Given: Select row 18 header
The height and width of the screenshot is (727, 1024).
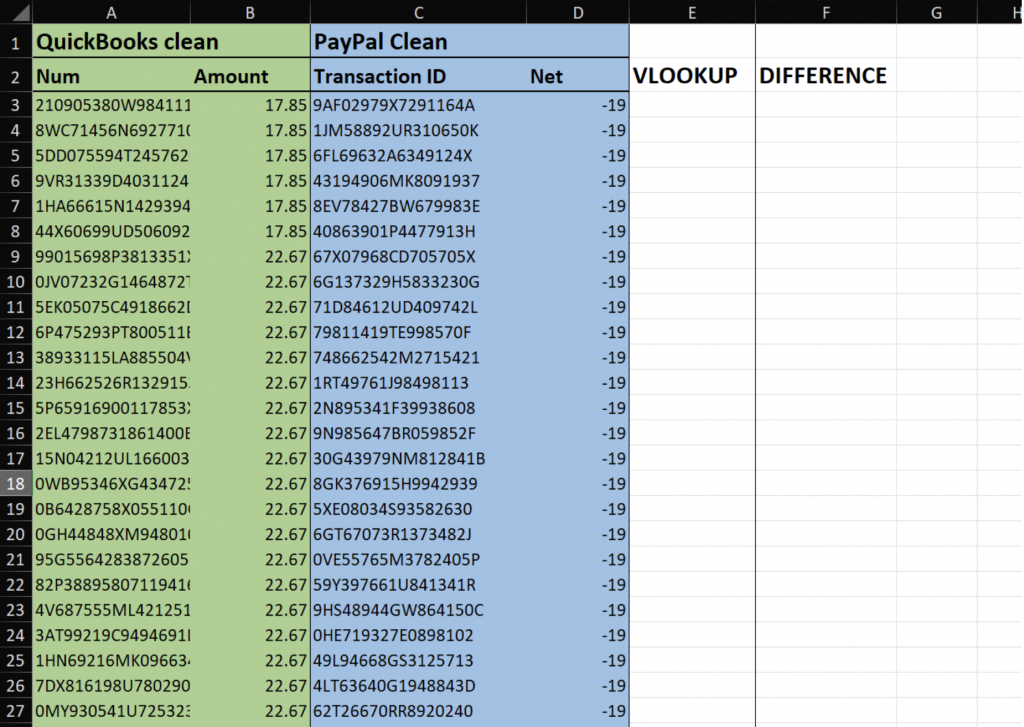Looking at the screenshot, I should coord(15,484).
